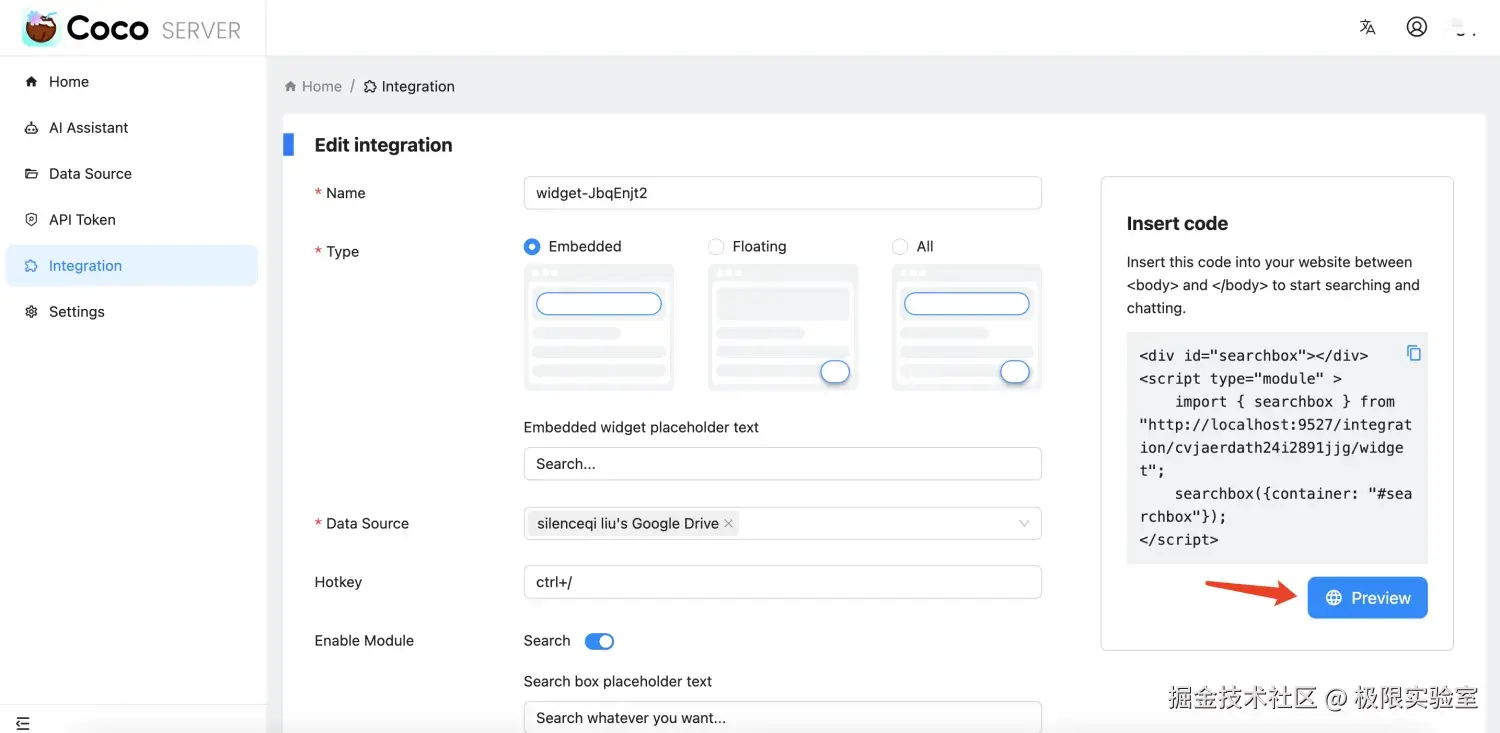Open the user account profile icon
Screen dimensions: 1500x733
(1416, 27)
